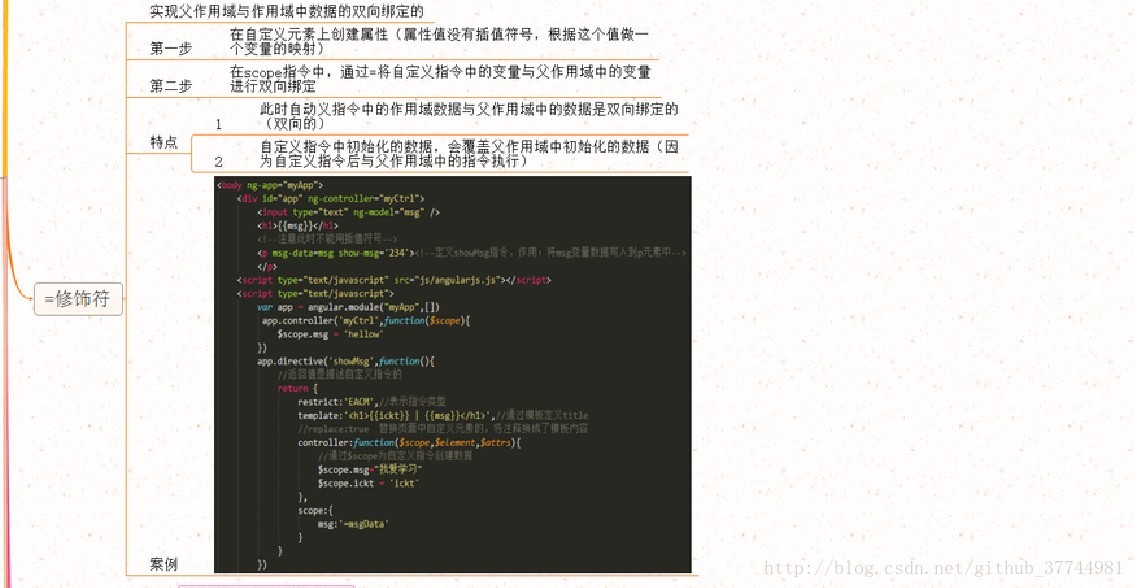Click code line $scope.msg = 'hellow'
Image resolution: width=1135 pixels, height=588 pixels.
click(329, 334)
